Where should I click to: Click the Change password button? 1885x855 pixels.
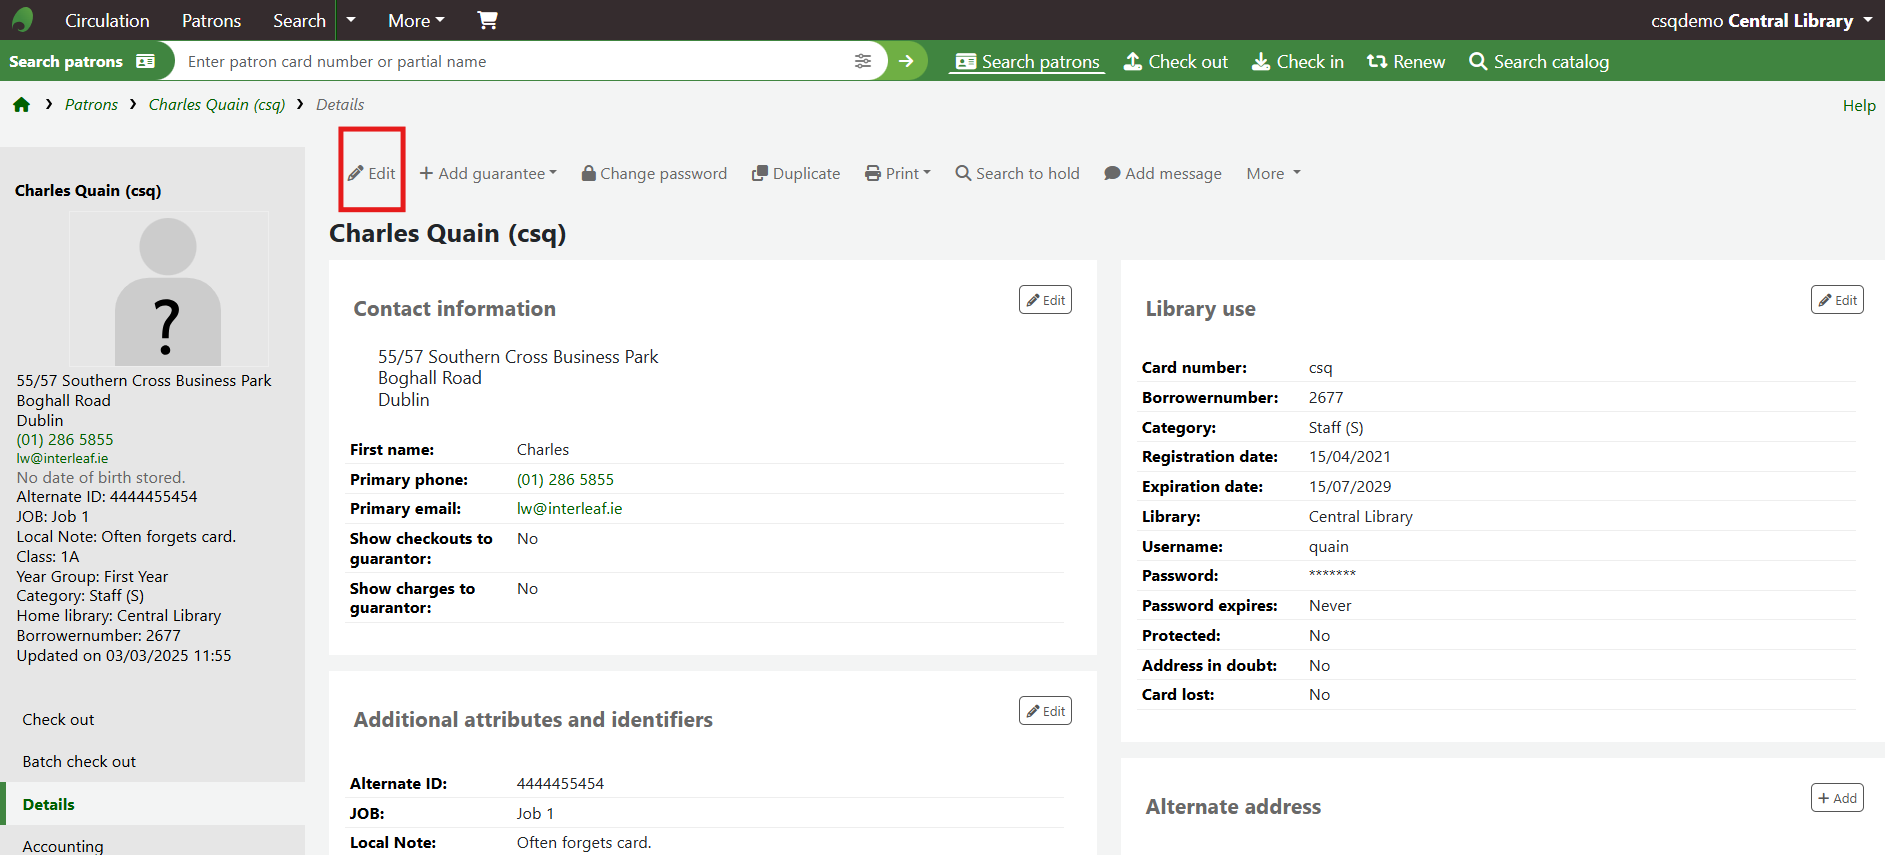click(654, 173)
